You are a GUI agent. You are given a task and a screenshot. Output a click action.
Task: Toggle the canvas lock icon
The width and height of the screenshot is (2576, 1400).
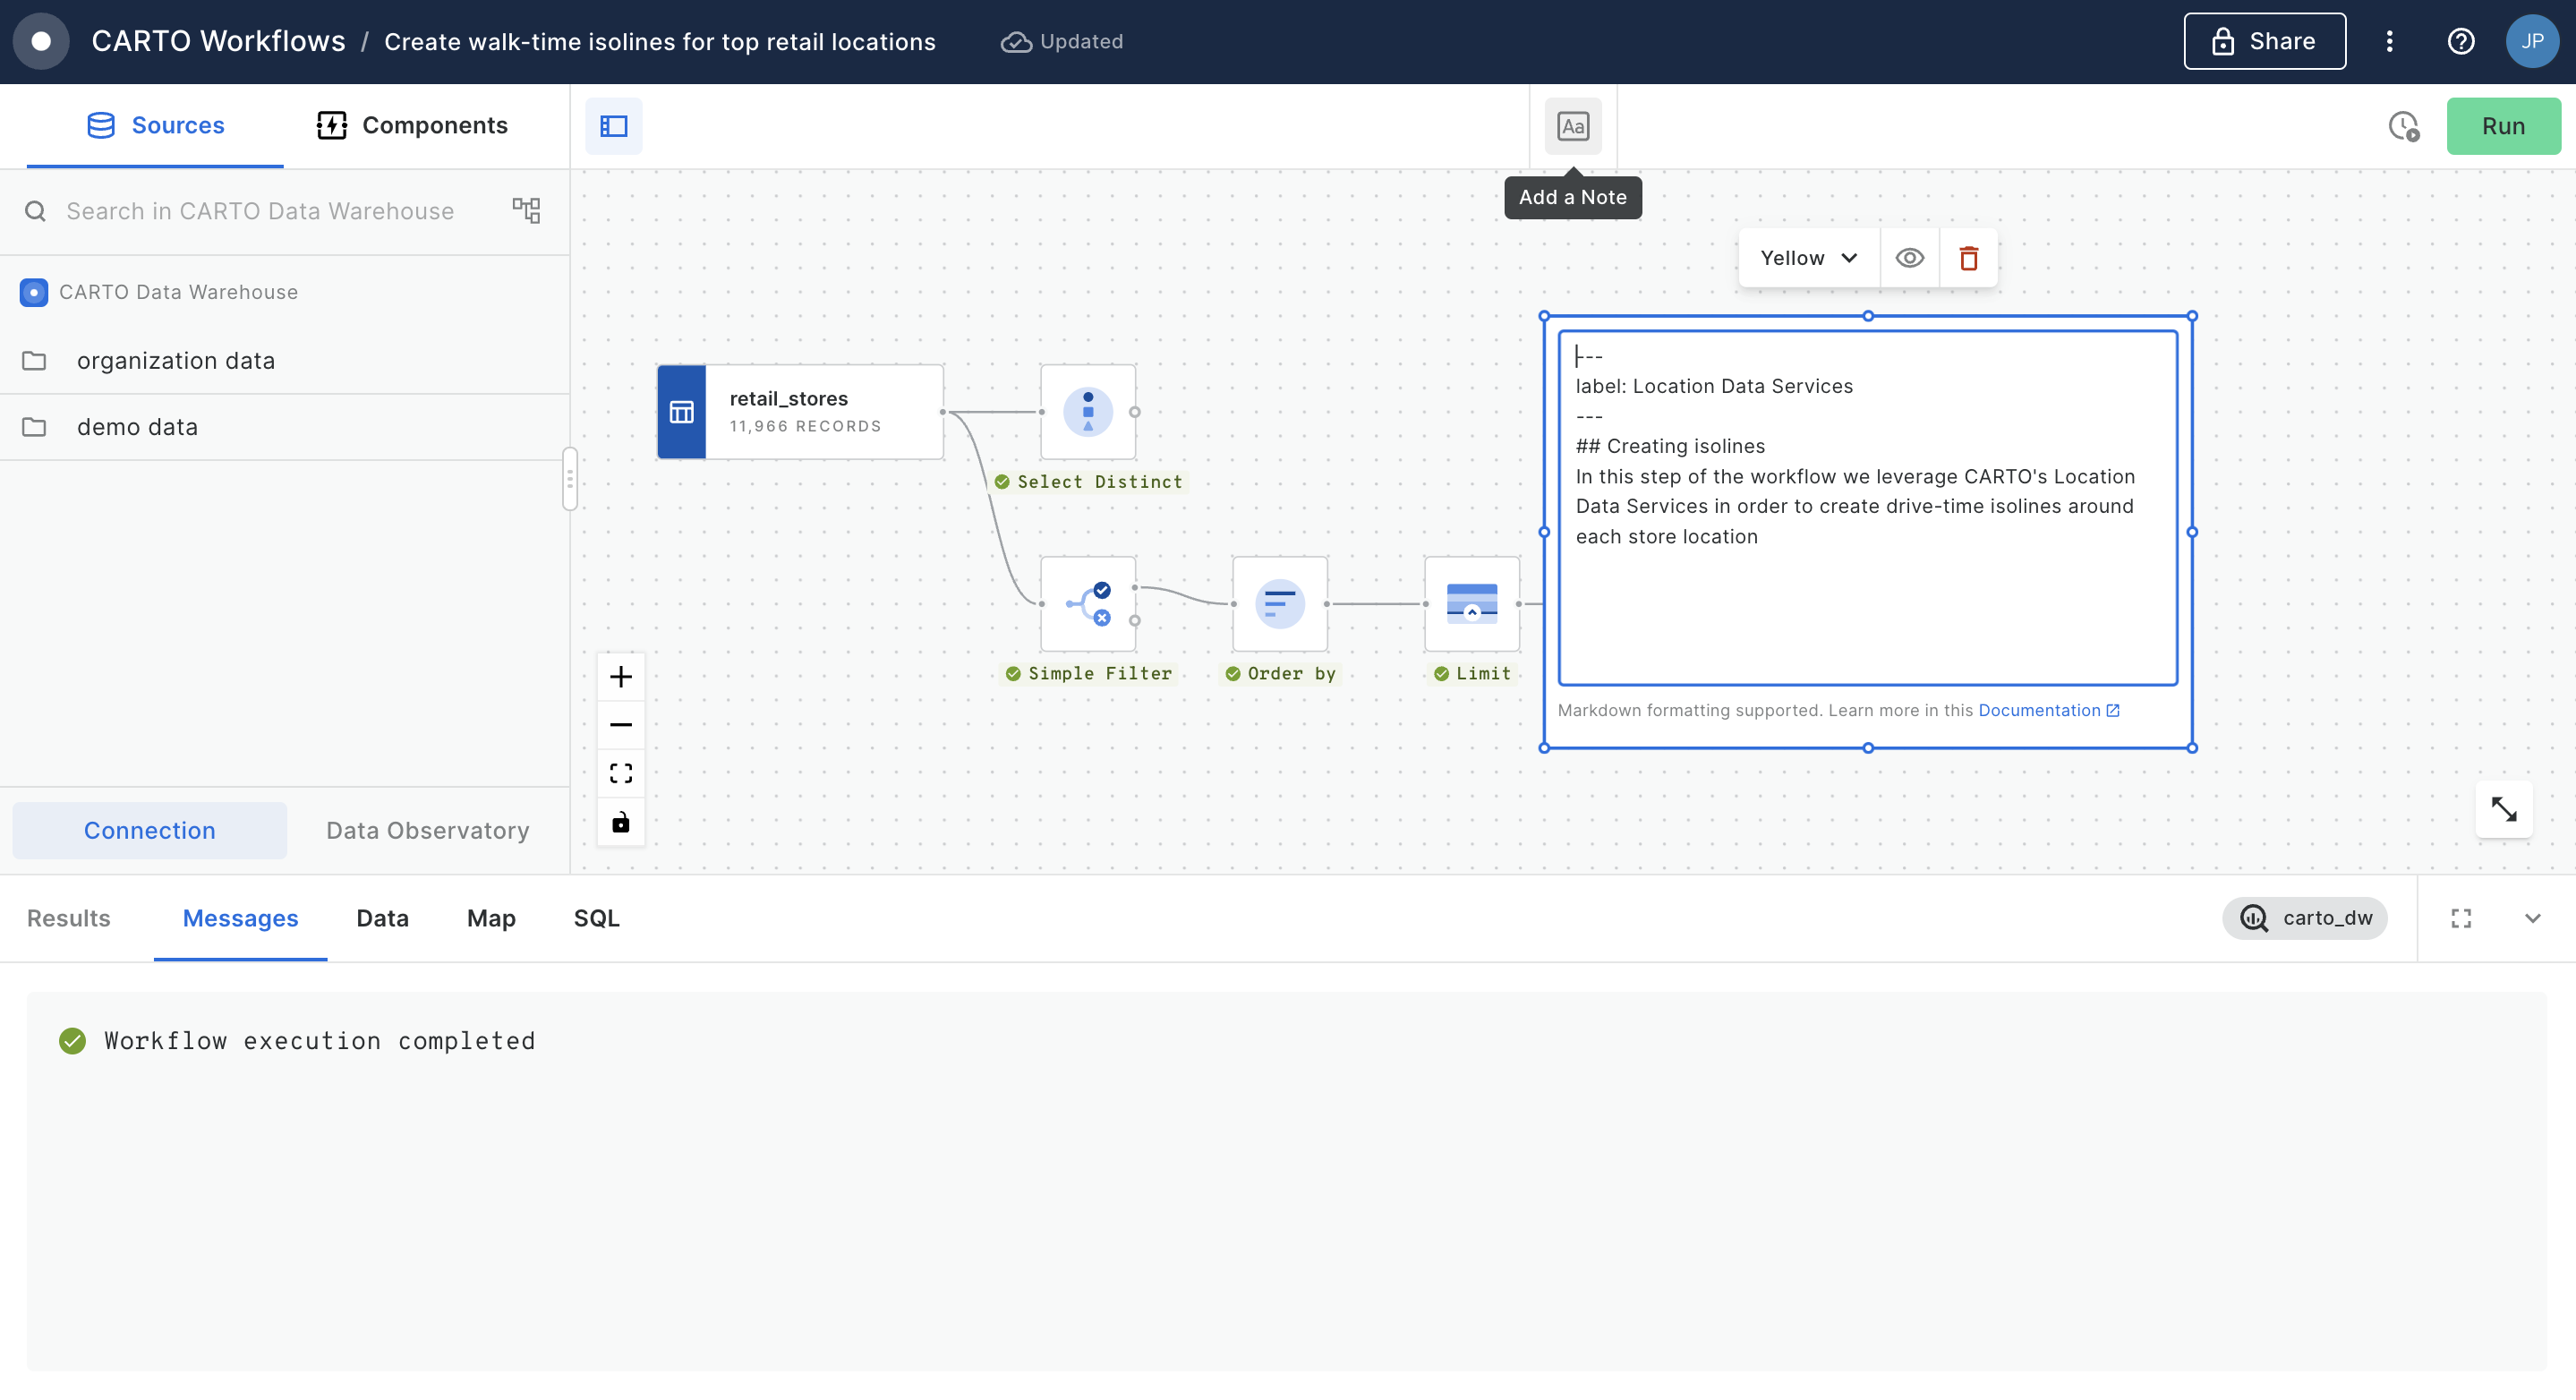(620, 822)
